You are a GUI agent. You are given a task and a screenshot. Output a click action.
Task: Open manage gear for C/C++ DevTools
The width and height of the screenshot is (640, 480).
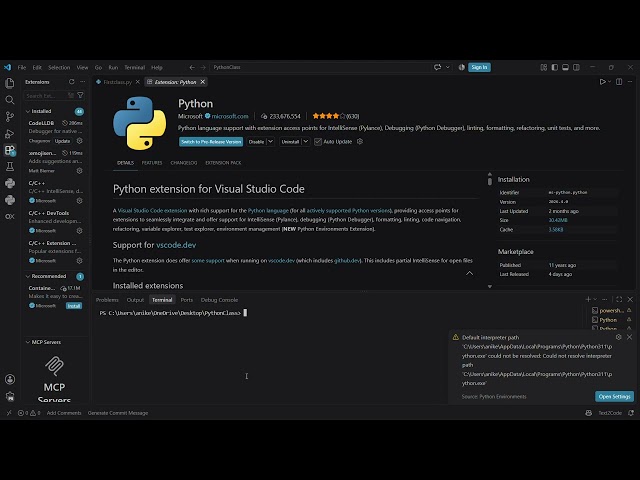(80, 231)
